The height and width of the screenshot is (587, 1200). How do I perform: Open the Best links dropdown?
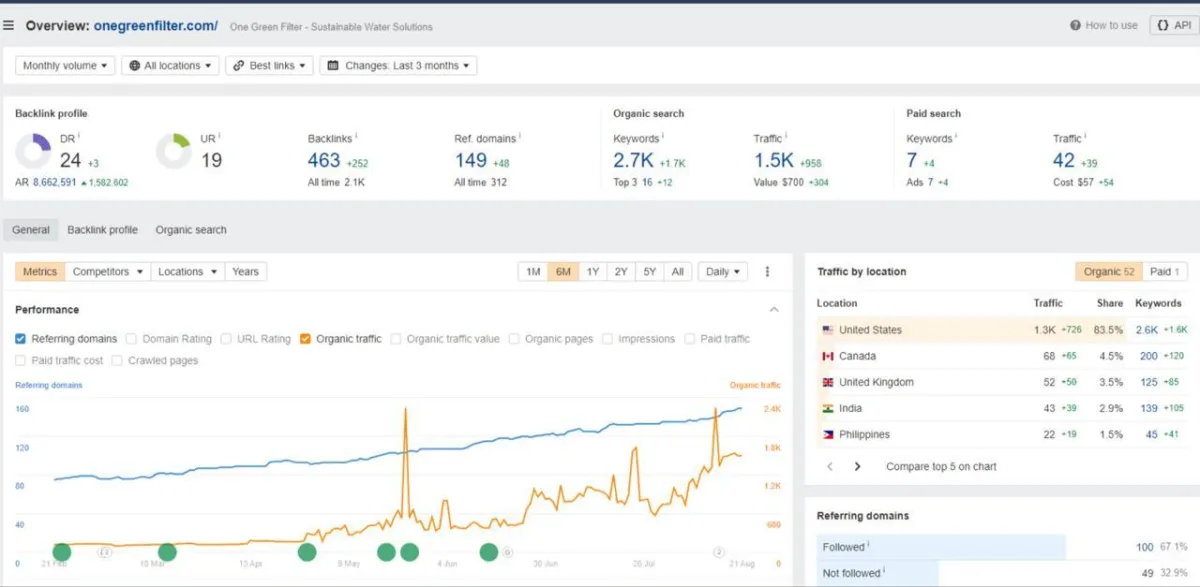coord(270,66)
